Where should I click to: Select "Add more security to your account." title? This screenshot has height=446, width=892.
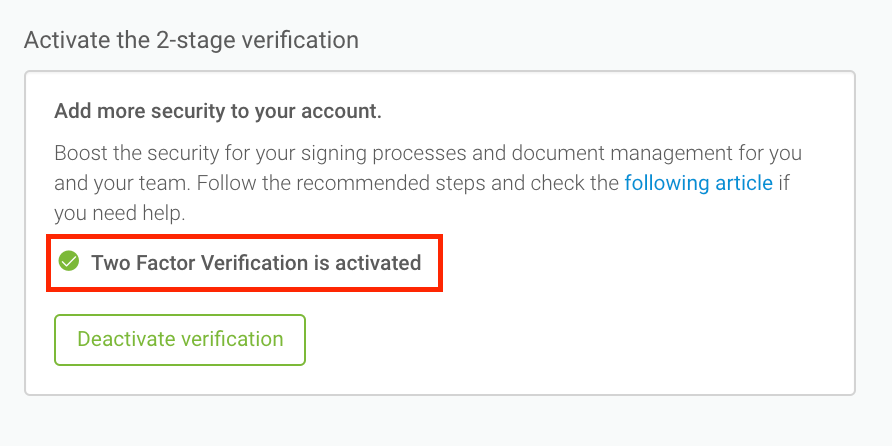(218, 111)
